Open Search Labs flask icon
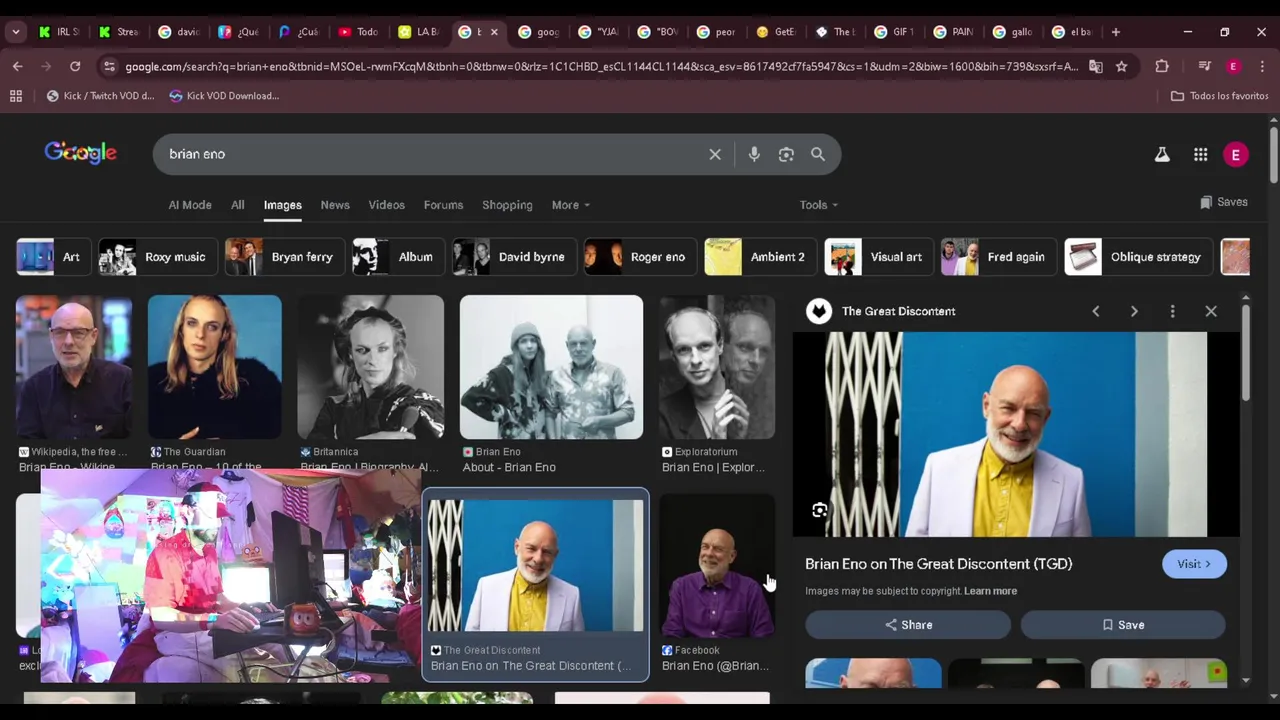1280x720 pixels. [x=1162, y=155]
